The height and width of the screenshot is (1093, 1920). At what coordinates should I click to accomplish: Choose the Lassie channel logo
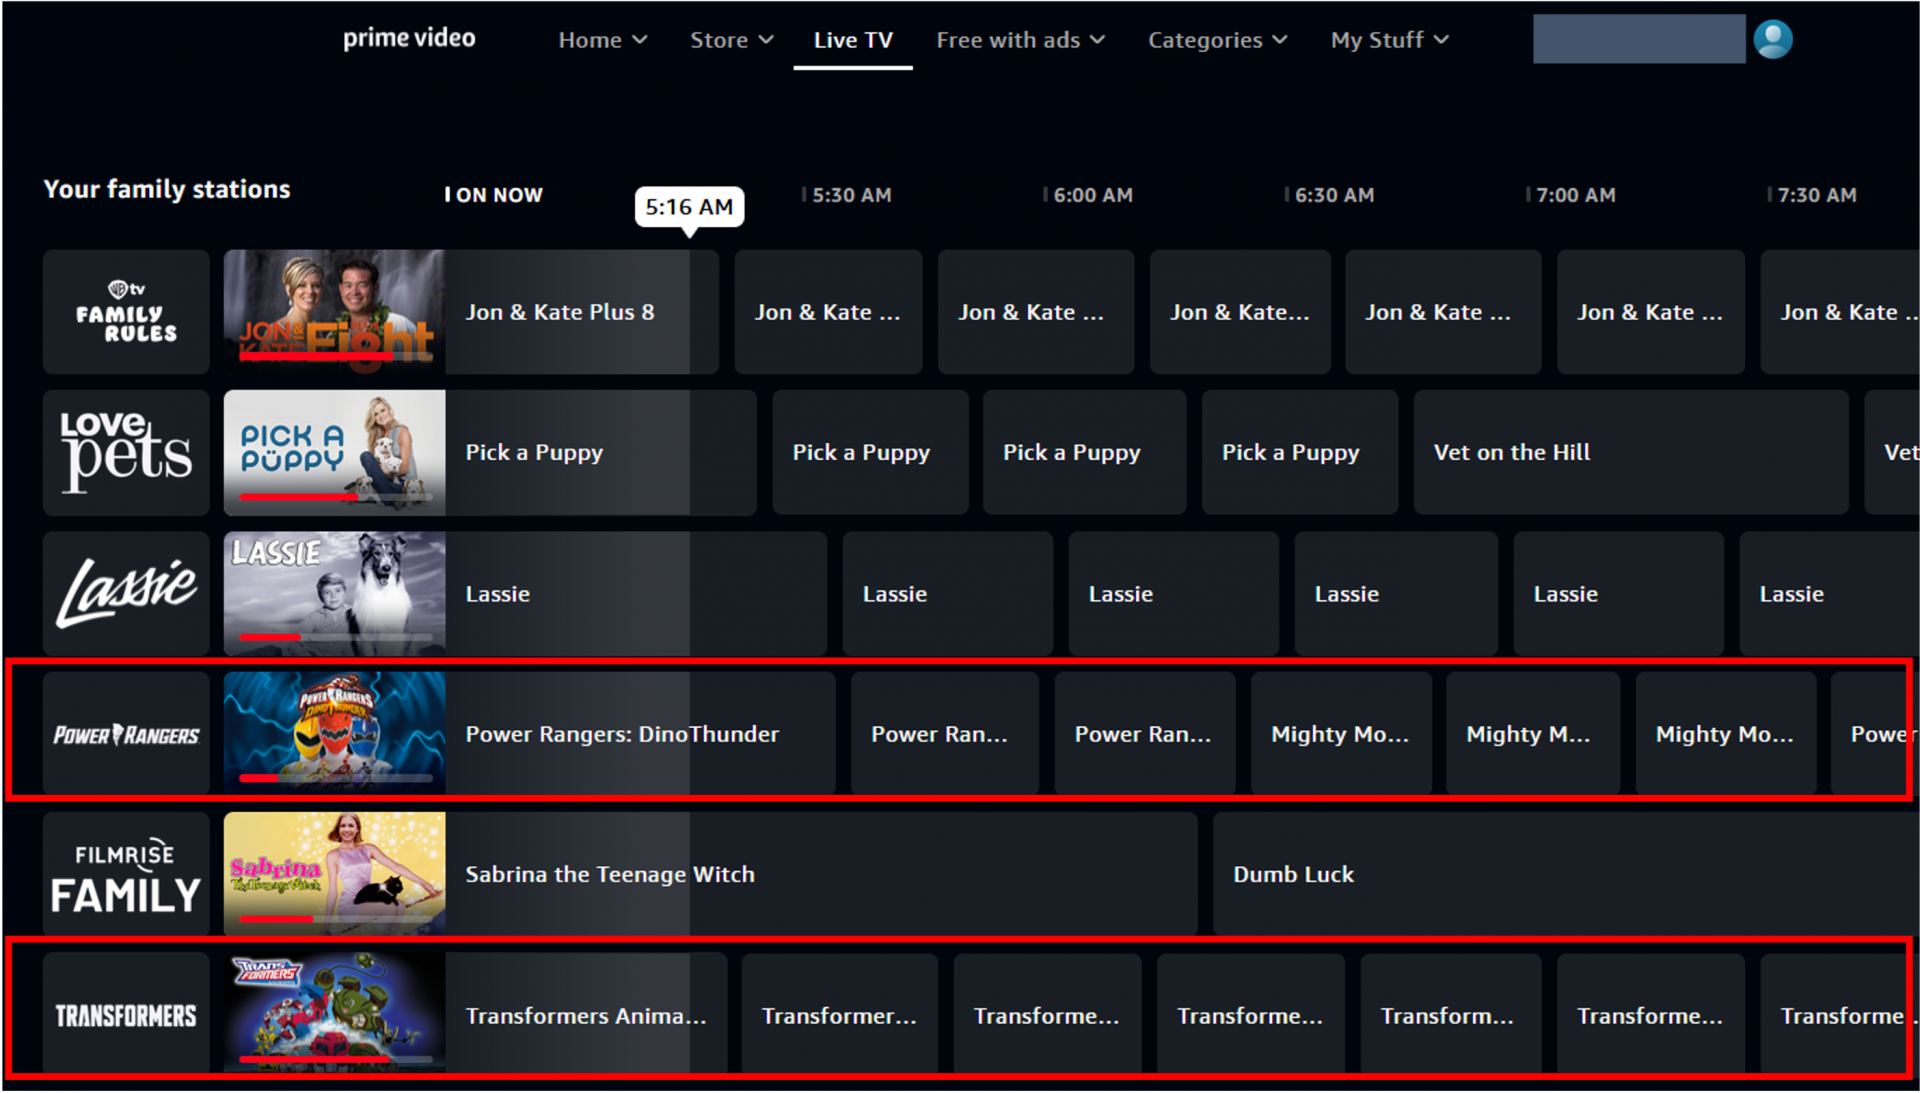pyautogui.click(x=126, y=593)
